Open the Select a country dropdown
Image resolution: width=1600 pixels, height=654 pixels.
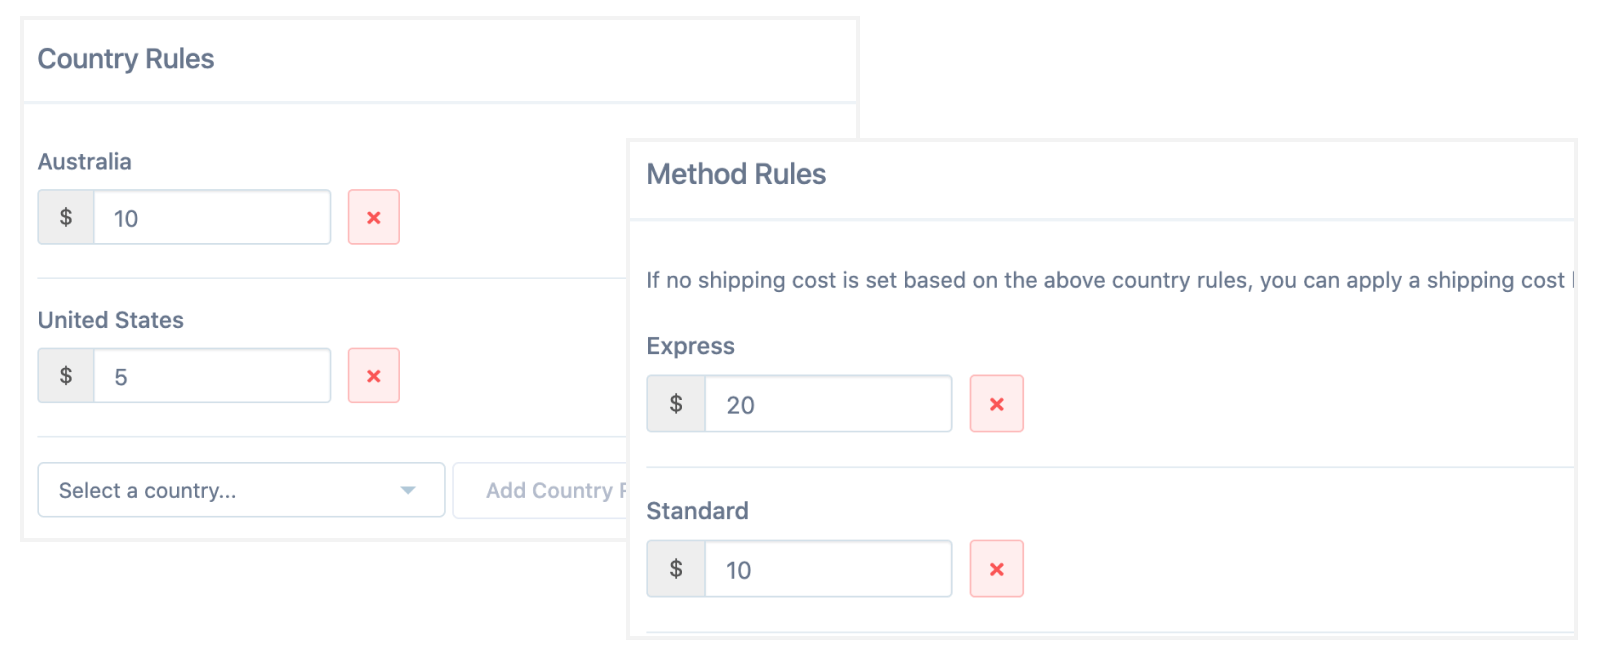pyautogui.click(x=241, y=490)
